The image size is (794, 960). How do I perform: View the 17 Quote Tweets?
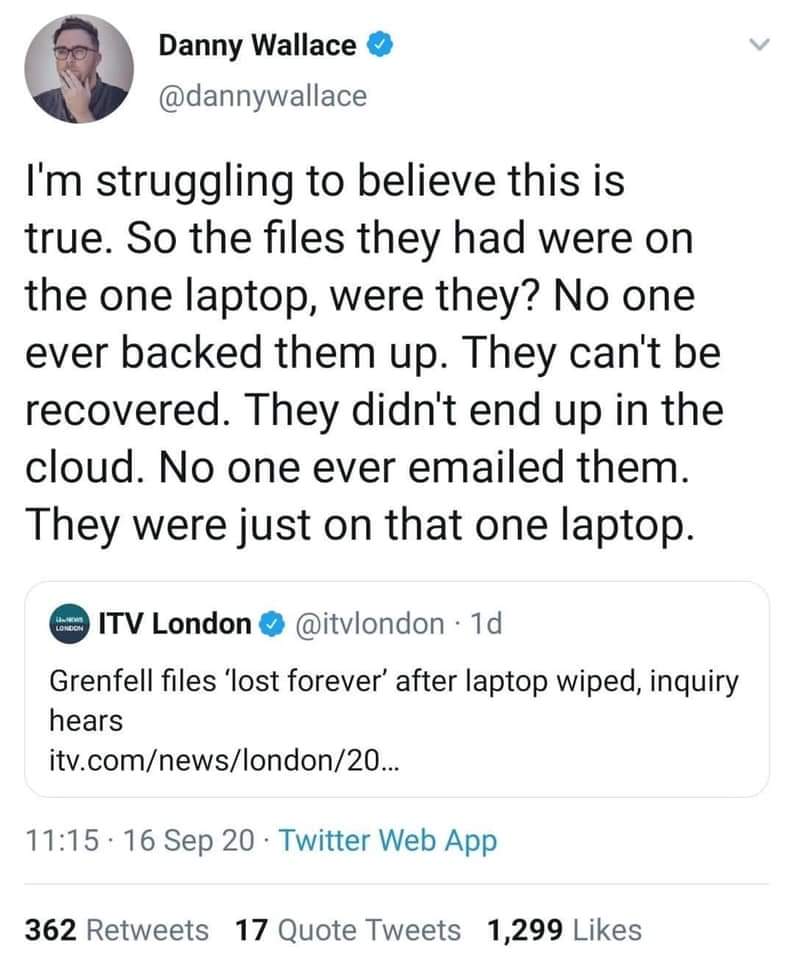[347, 929]
